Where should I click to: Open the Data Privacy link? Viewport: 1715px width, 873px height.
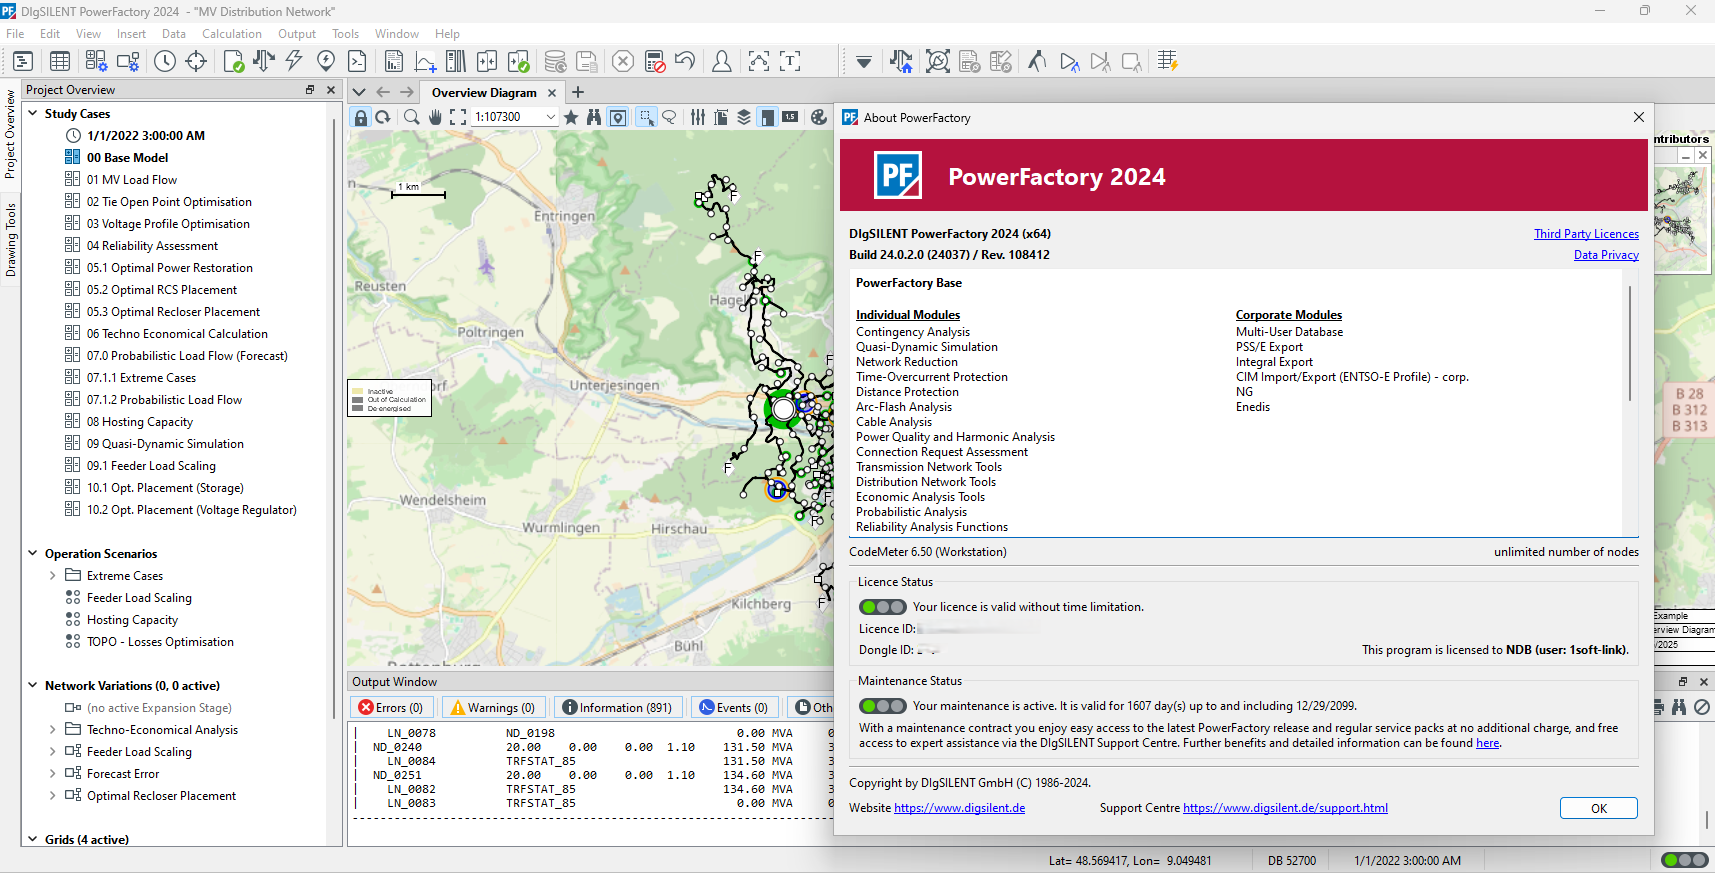[x=1606, y=255]
